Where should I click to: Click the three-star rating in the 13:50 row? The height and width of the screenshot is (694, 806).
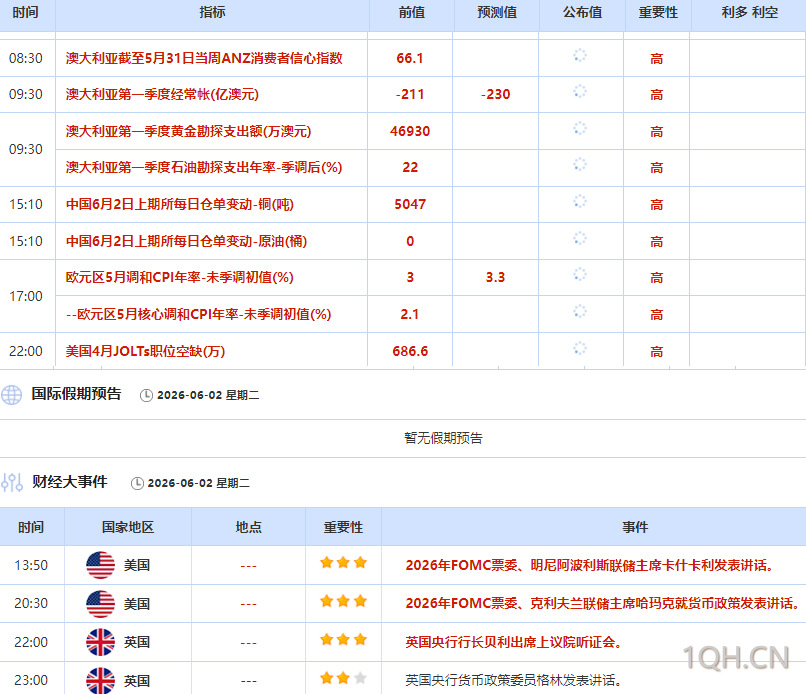click(x=343, y=562)
